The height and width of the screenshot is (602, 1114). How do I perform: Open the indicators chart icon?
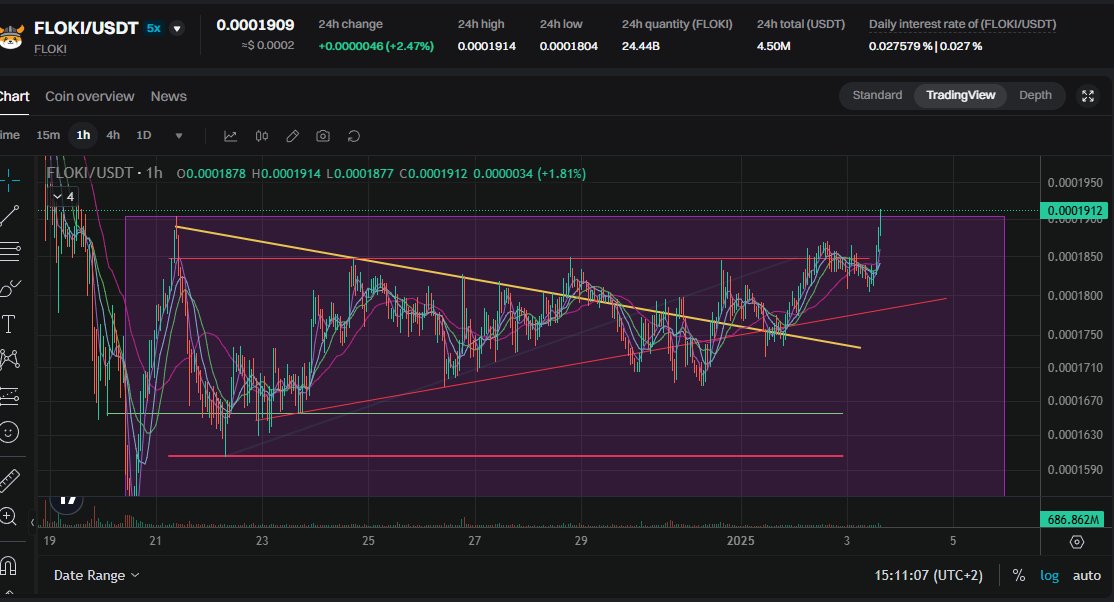point(230,136)
